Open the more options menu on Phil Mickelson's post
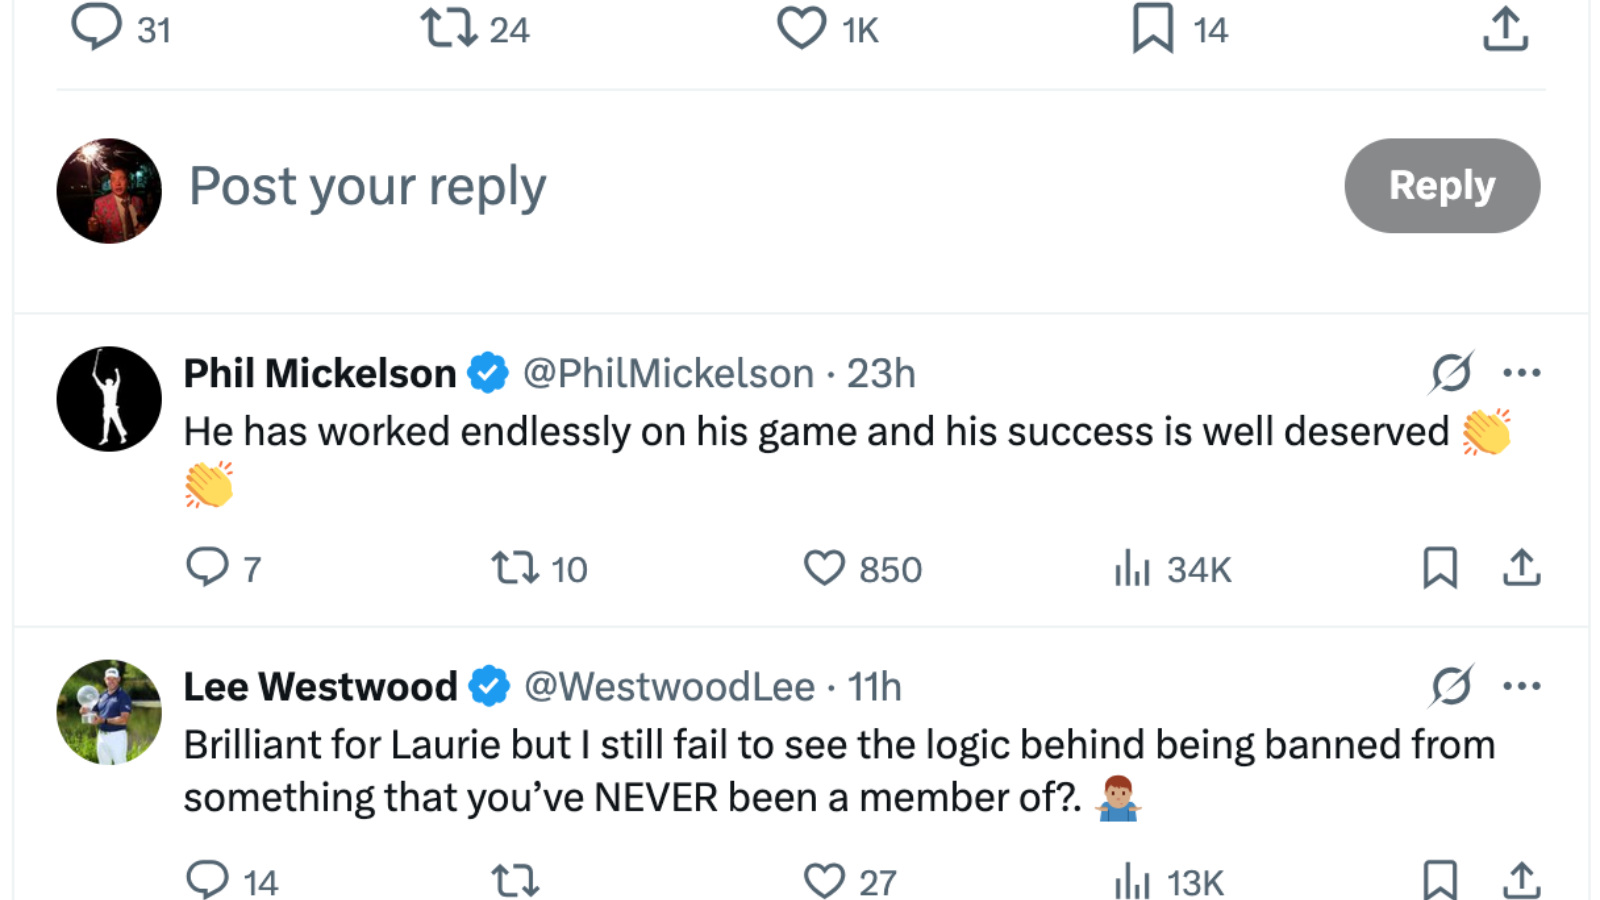This screenshot has height=900, width=1600. coord(1522,372)
